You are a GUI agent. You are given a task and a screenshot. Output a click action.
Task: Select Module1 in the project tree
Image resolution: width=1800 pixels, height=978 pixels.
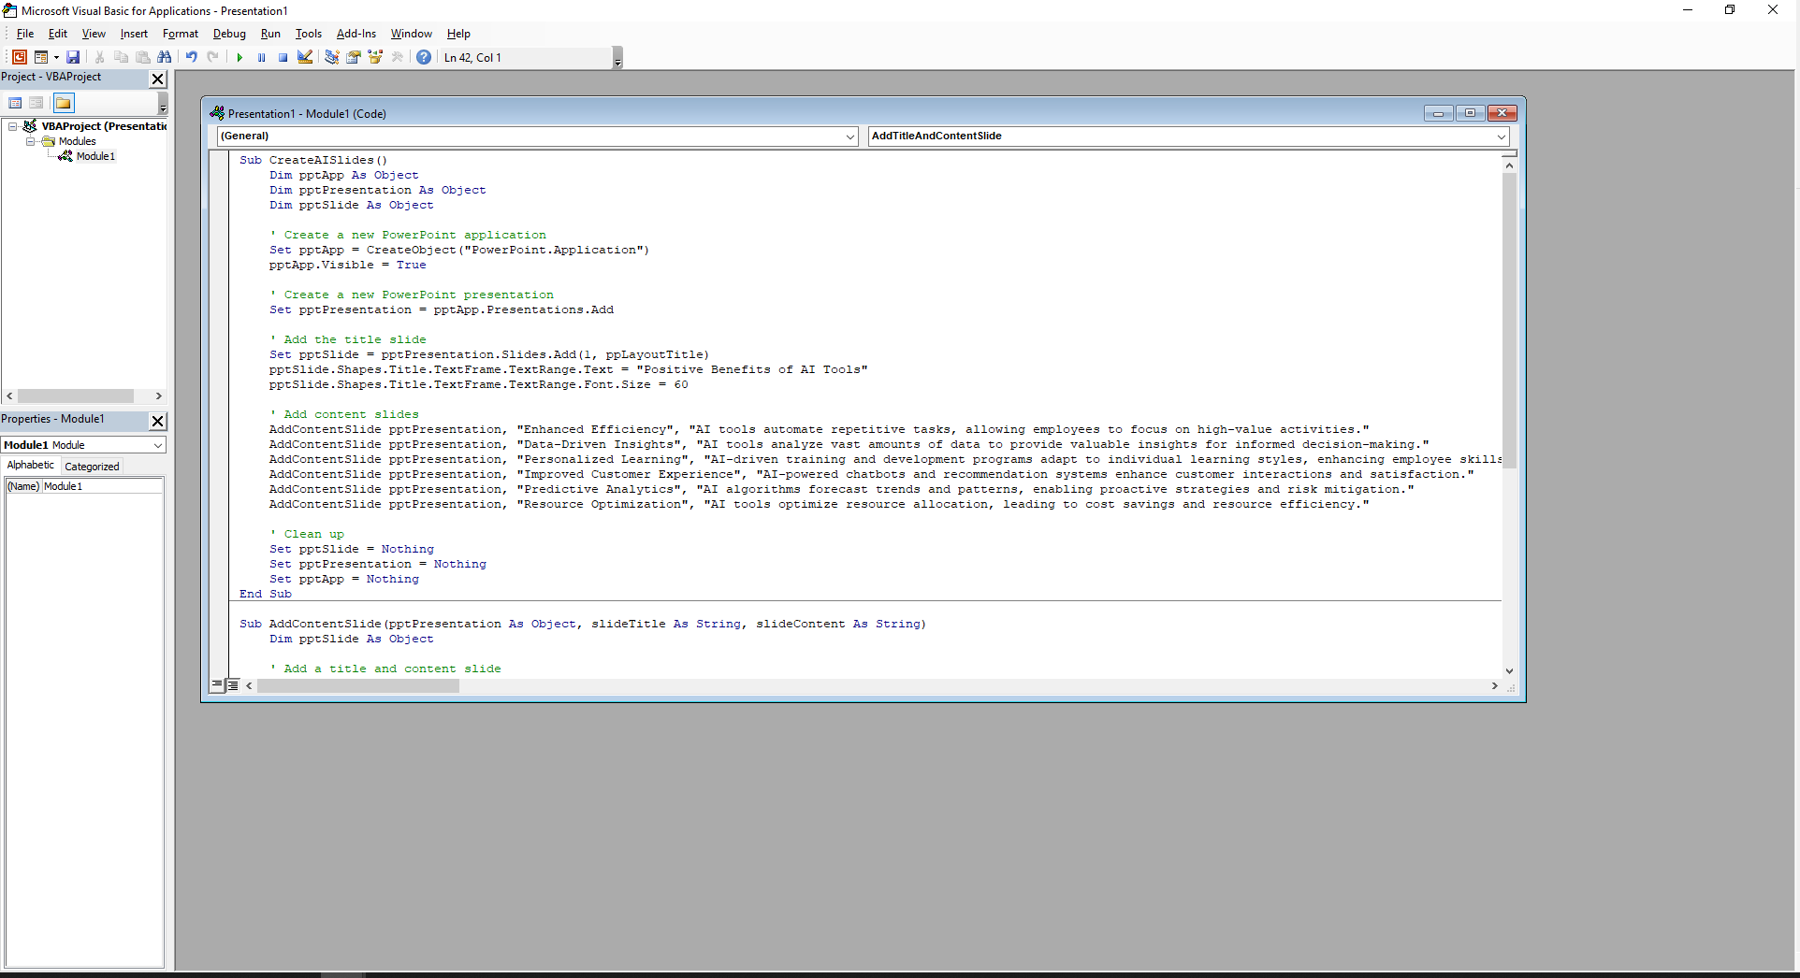(96, 156)
